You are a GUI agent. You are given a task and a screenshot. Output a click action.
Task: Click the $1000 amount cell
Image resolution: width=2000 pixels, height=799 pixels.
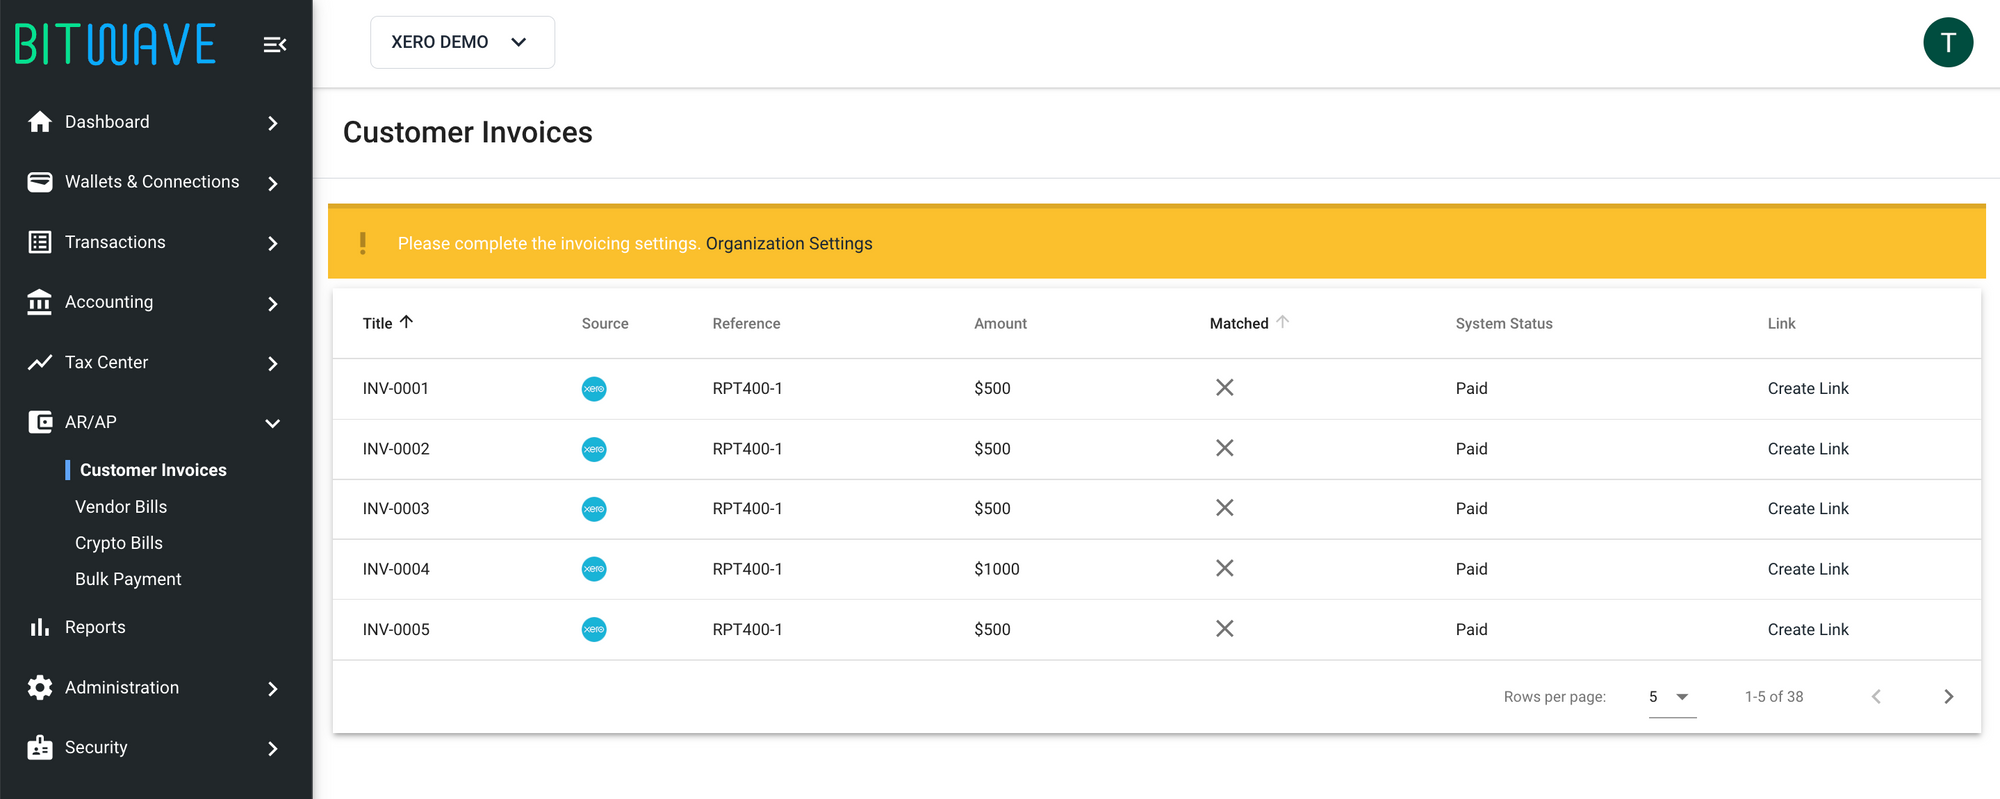997,569
